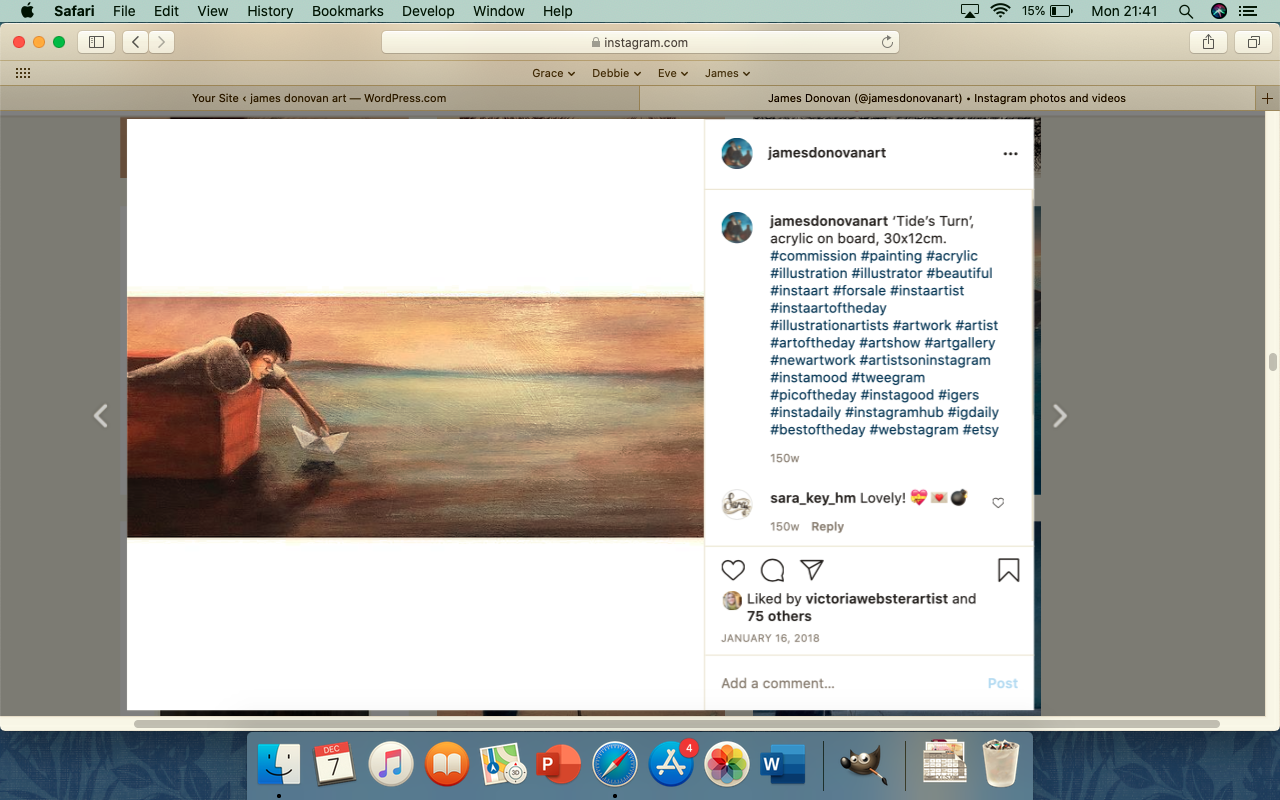The width and height of the screenshot is (1280, 800).
Task: Like sara_key_hm's comment with small heart
Action: tap(998, 503)
